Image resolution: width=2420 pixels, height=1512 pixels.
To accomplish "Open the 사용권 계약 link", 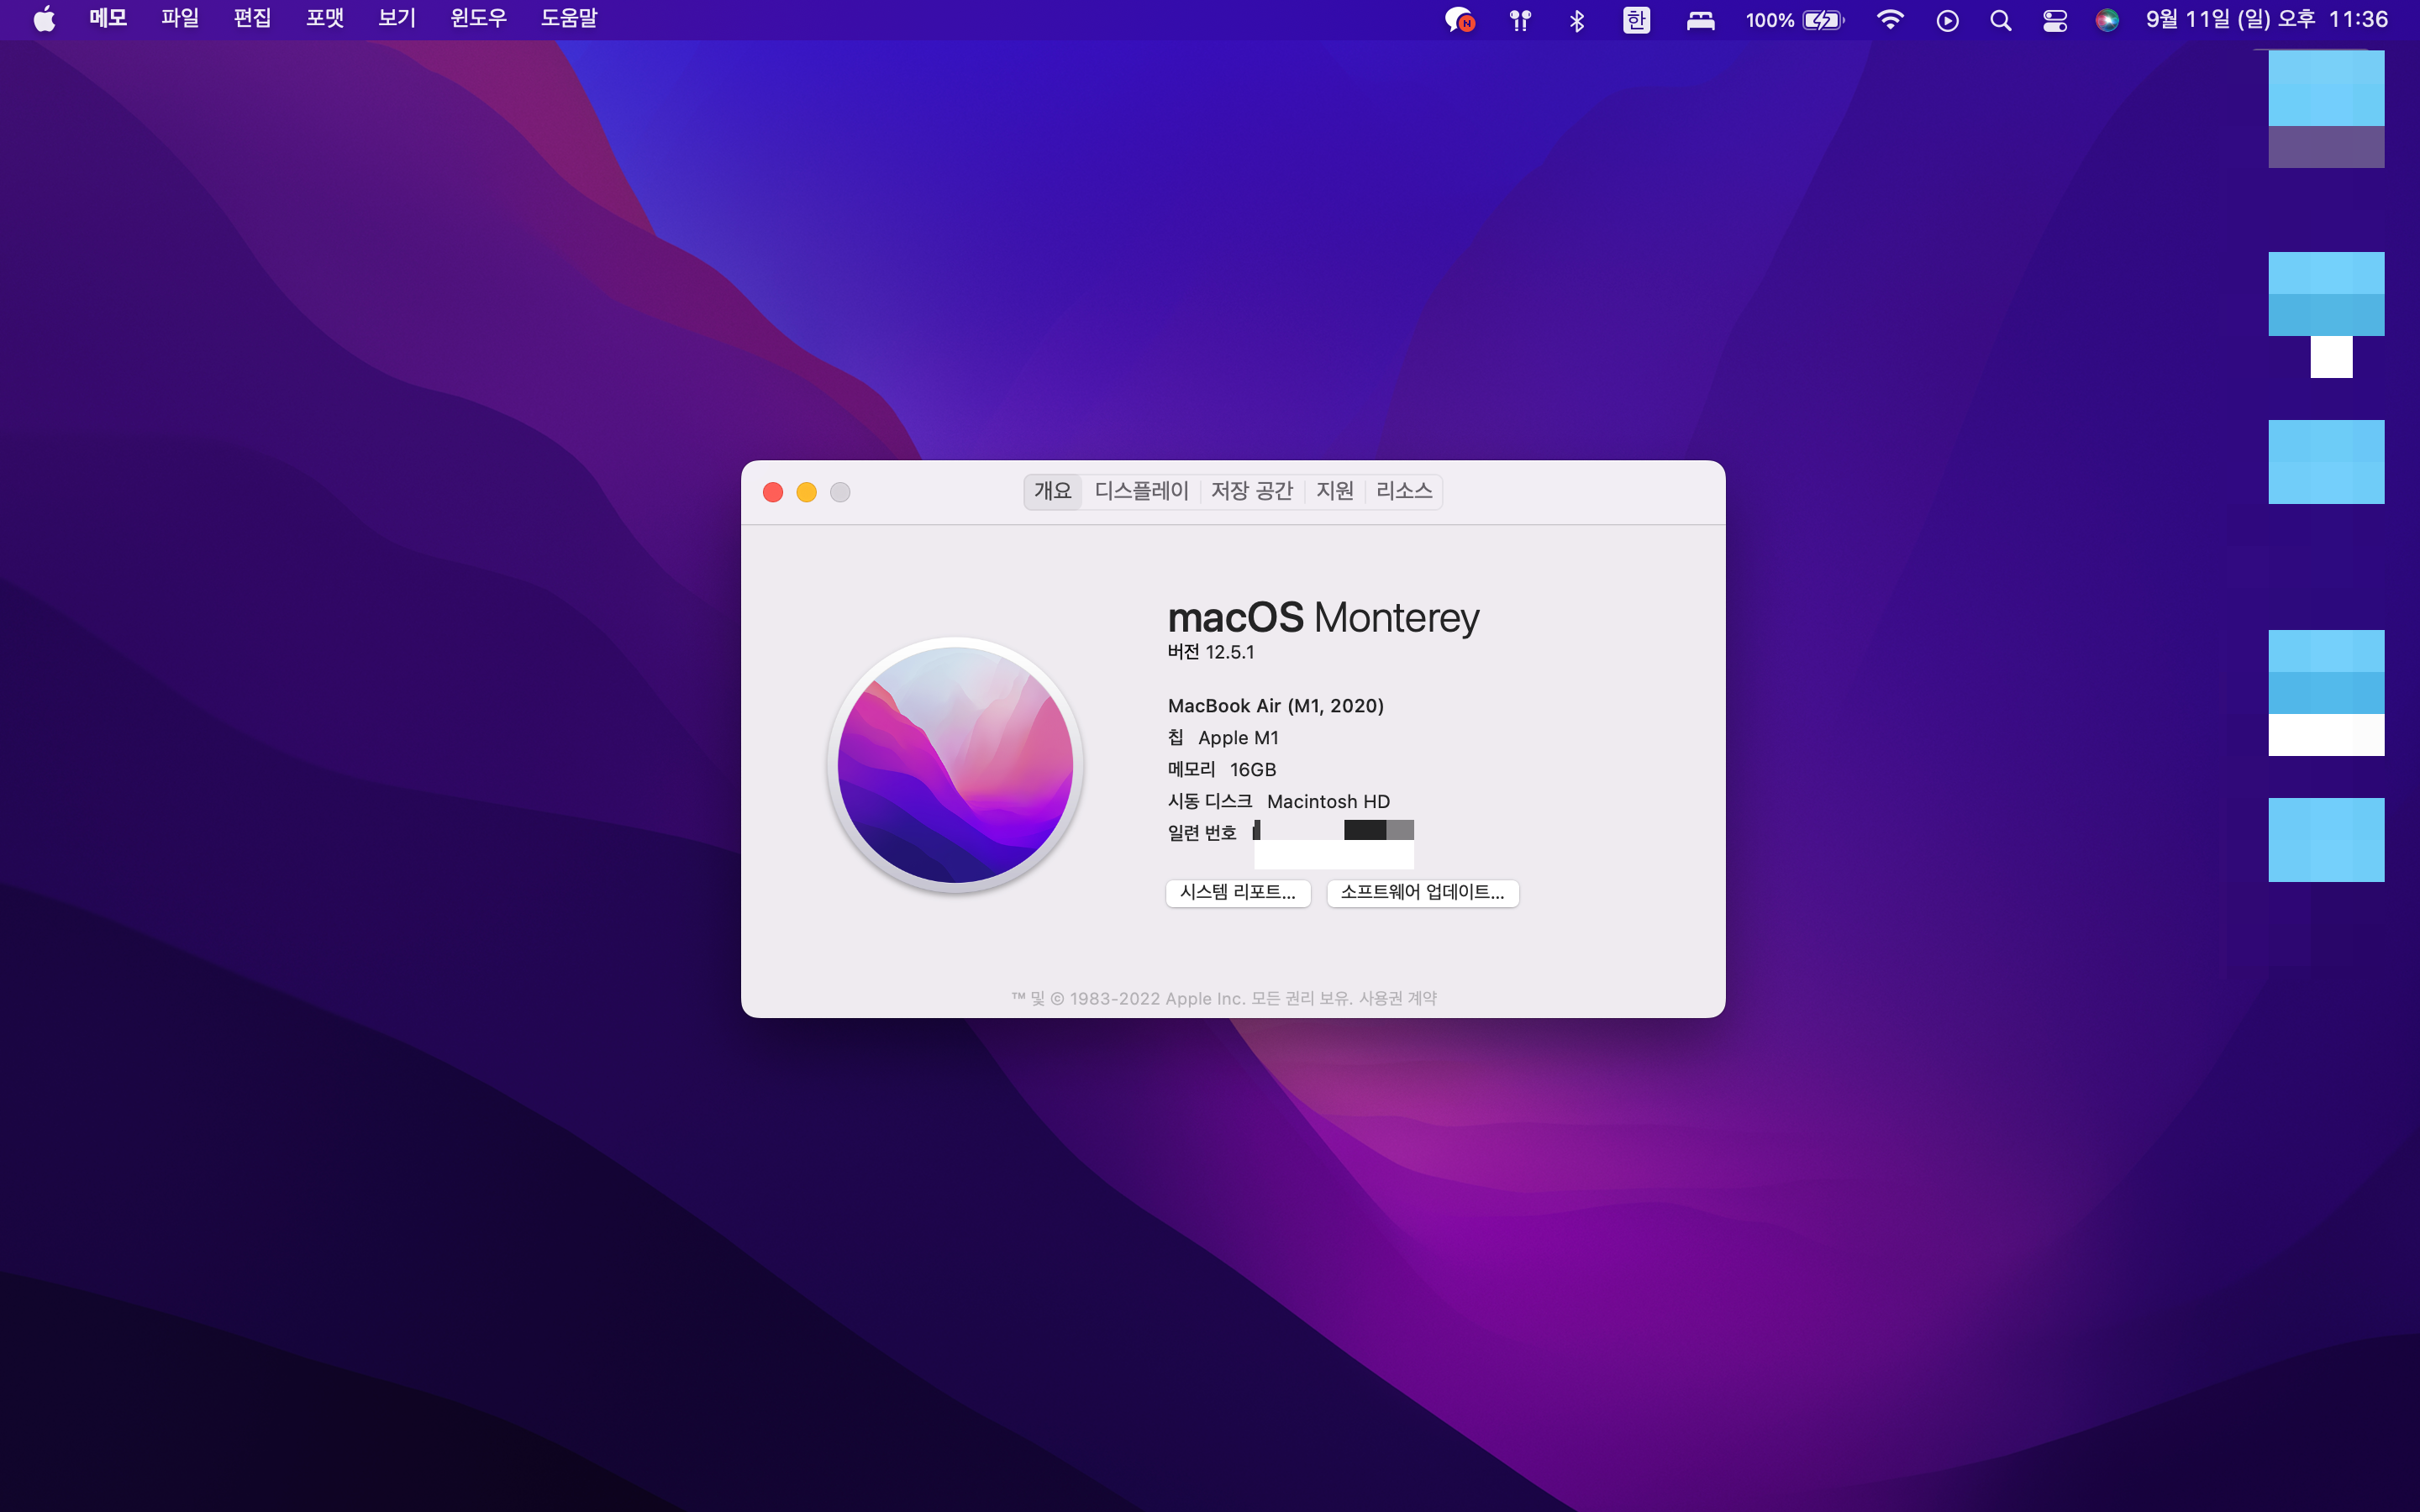I will click(1397, 998).
